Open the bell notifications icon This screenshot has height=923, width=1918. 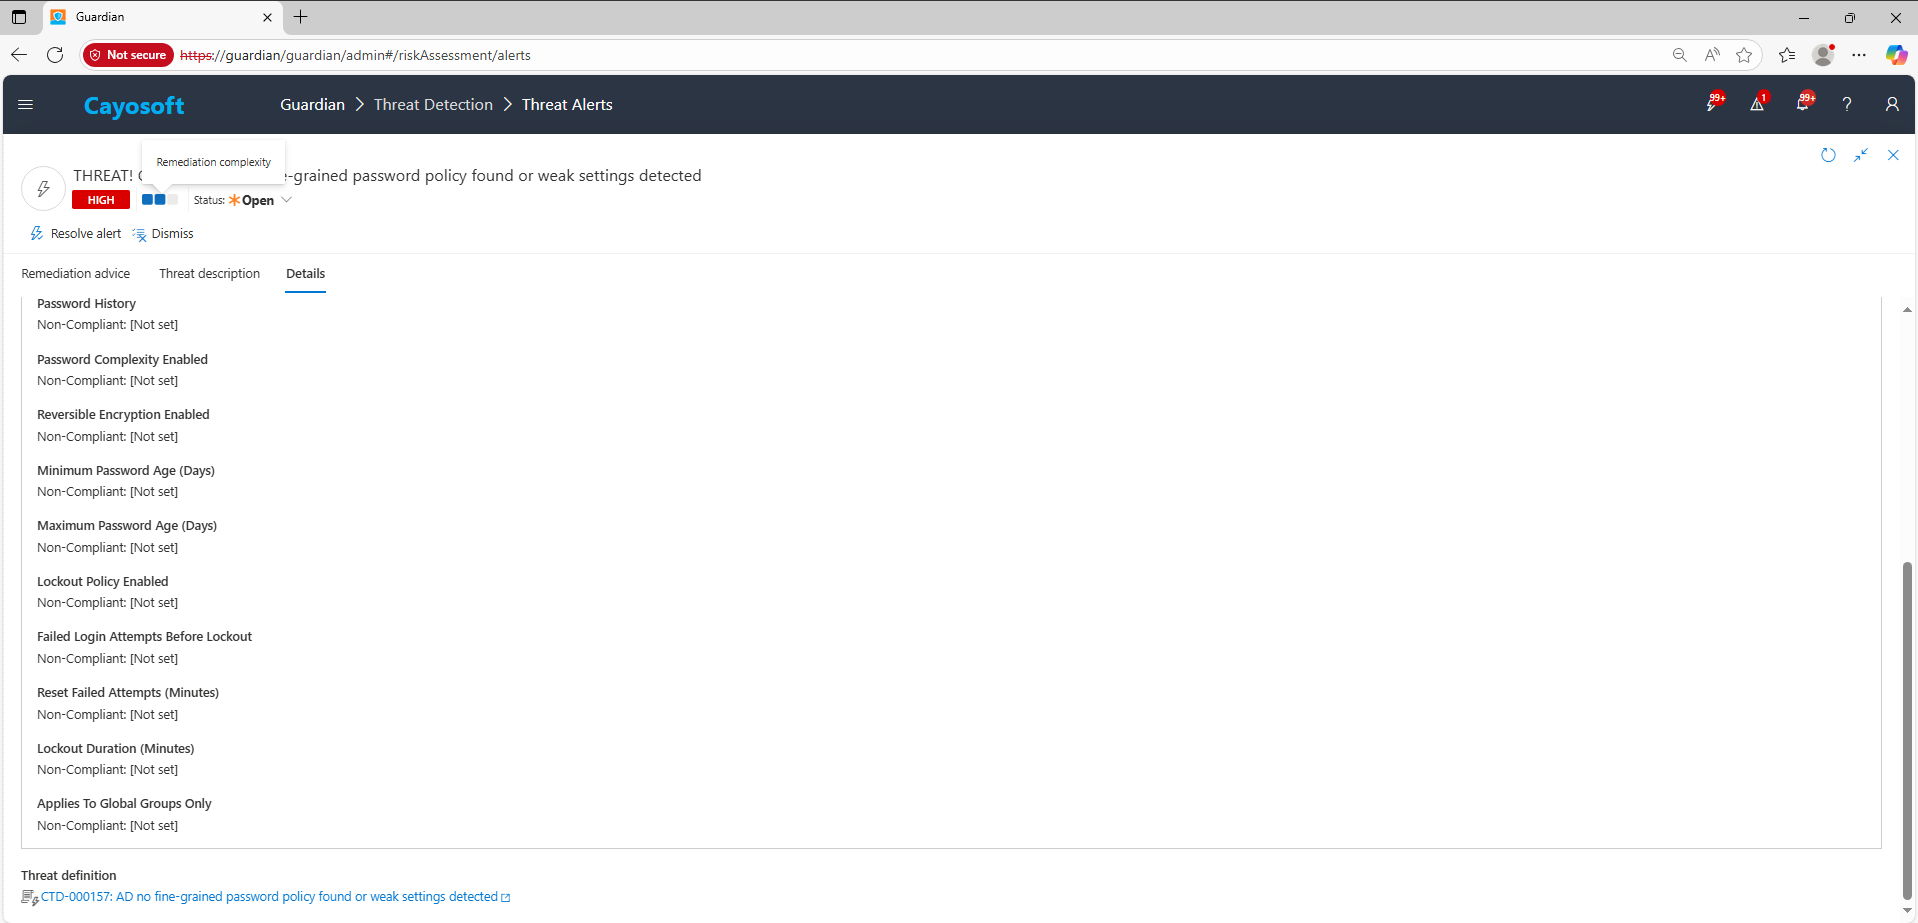(x=1802, y=104)
